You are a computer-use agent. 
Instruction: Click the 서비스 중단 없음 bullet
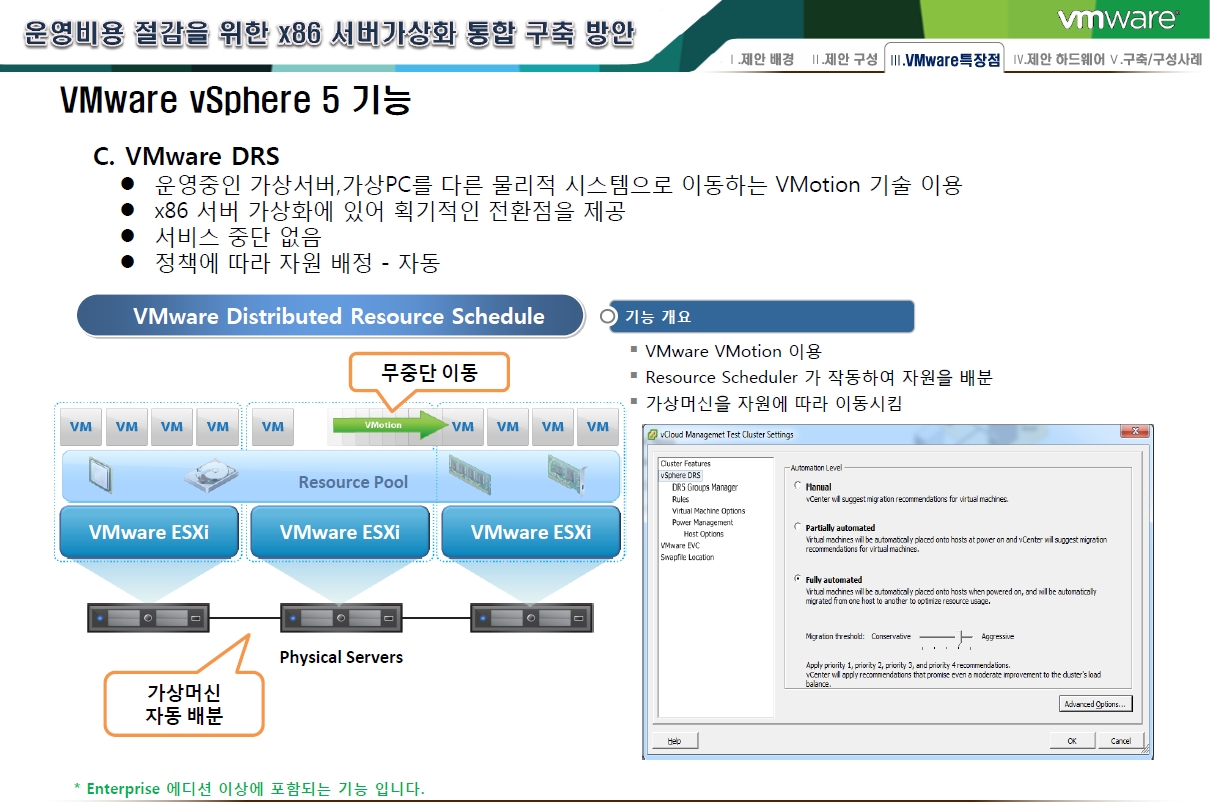[x=238, y=237]
